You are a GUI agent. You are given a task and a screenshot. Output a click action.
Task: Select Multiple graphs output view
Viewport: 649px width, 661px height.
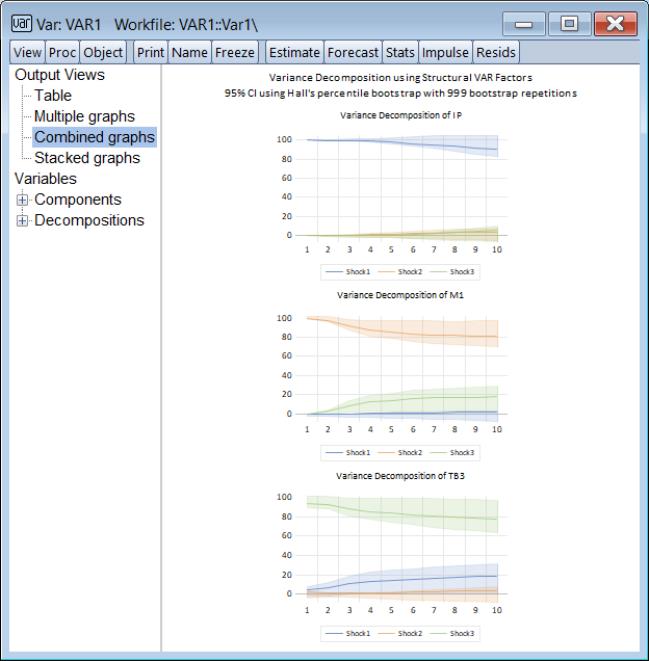point(84,116)
